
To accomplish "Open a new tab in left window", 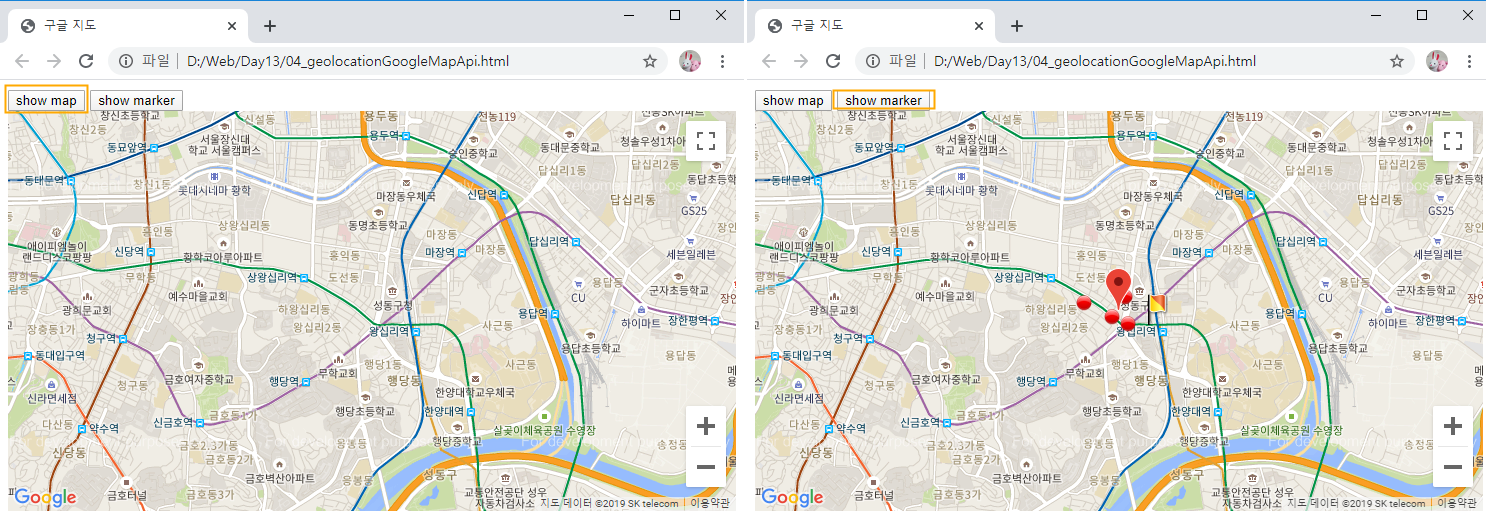I will 269,26.
